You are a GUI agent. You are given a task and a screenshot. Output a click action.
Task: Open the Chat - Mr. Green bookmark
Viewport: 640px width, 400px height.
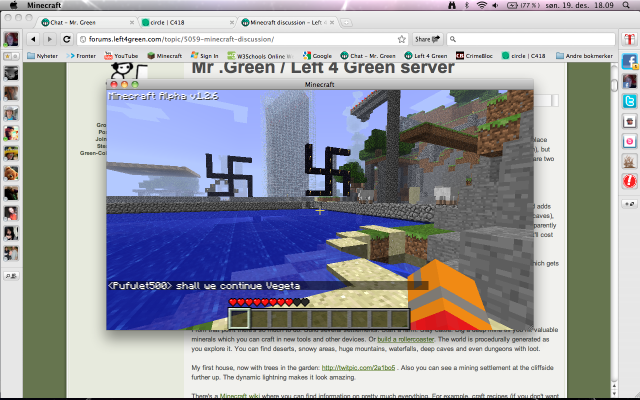[368, 56]
